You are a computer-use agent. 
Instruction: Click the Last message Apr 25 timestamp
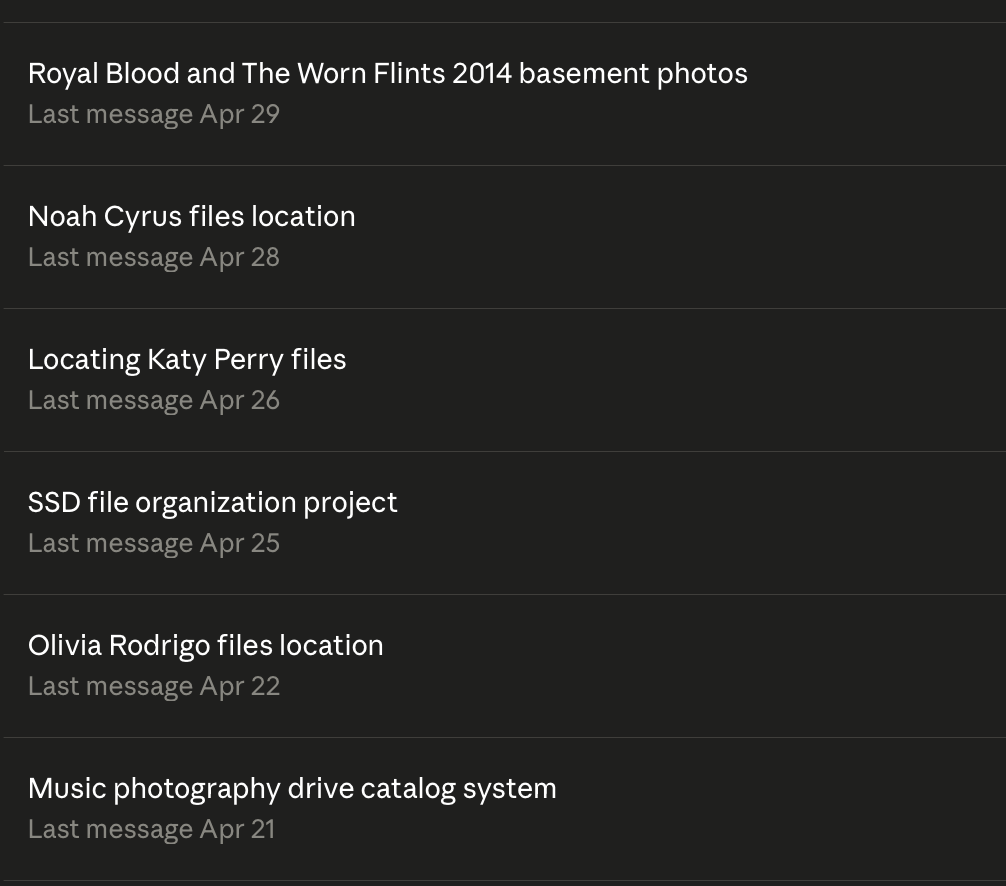pyautogui.click(x=154, y=544)
